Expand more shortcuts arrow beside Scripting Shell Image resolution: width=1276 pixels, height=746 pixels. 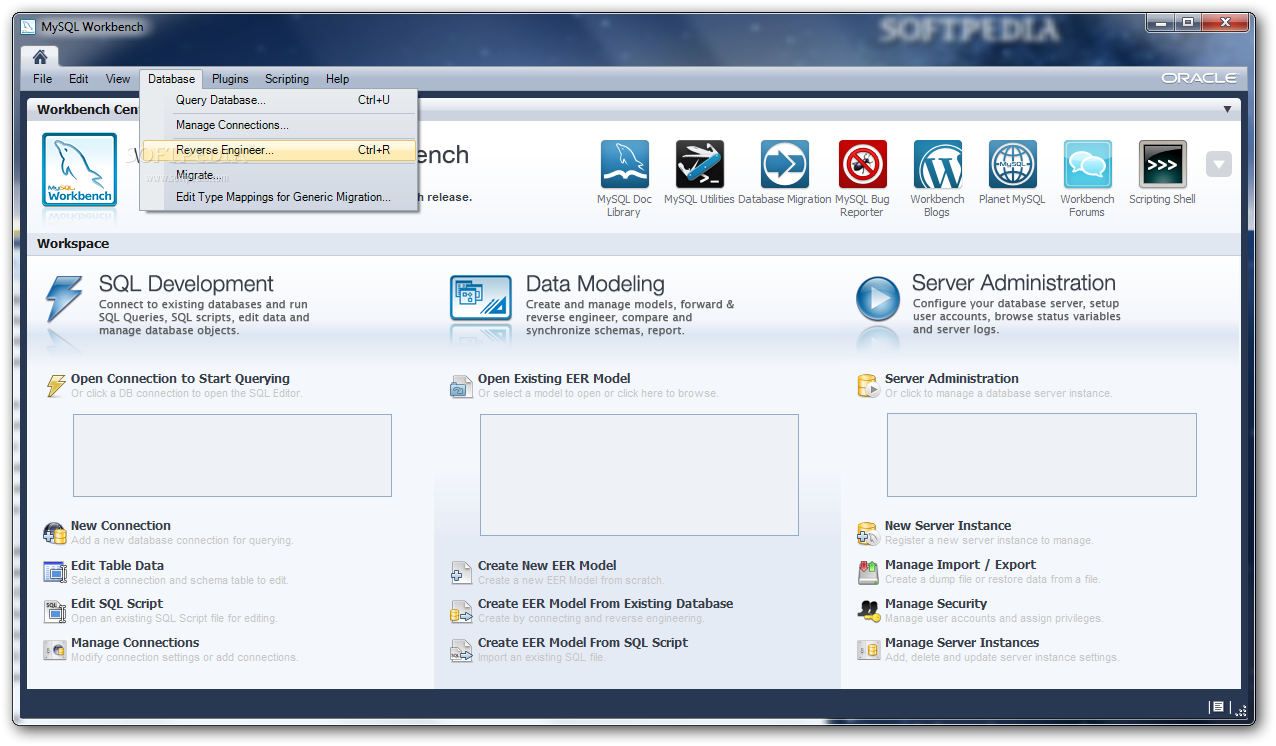coord(1219,164)
